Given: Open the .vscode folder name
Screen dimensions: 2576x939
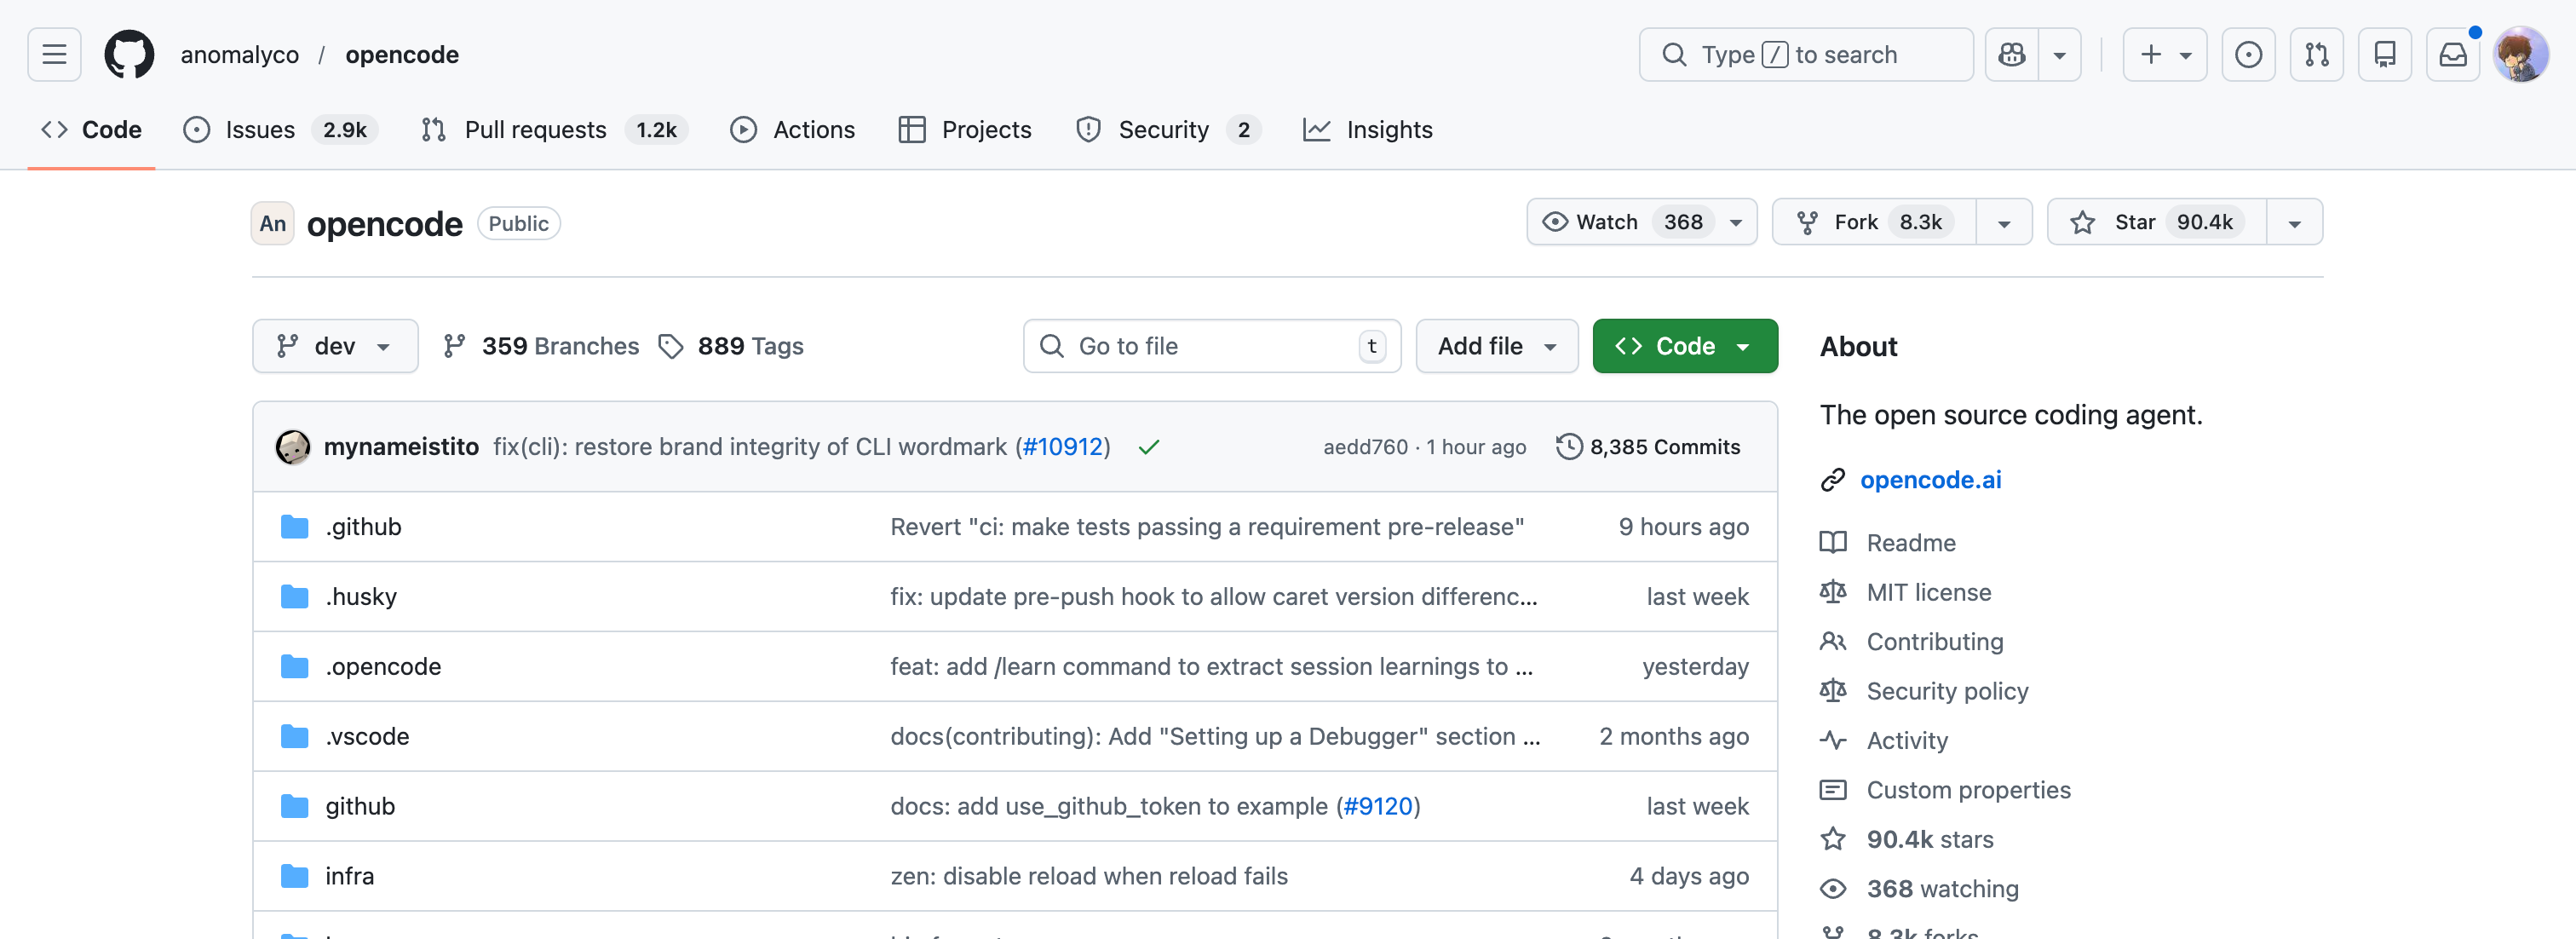Looking at the screenshot, I should click(367, 737).
